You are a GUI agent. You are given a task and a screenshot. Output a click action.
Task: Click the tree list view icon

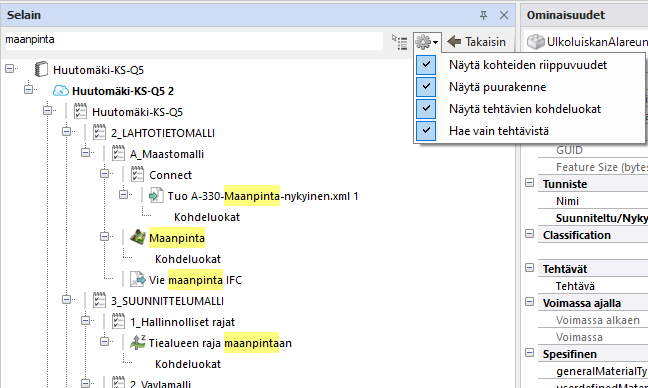(x=400, y=42)
